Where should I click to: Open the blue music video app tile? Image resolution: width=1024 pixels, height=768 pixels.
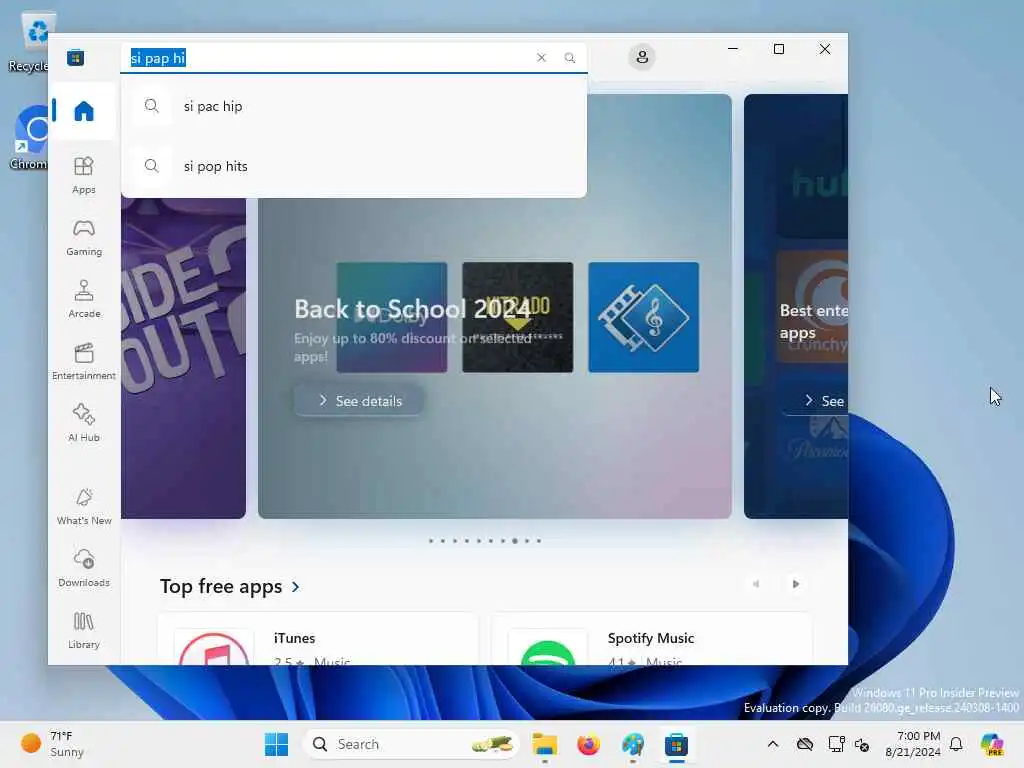[x=643, y=317]
